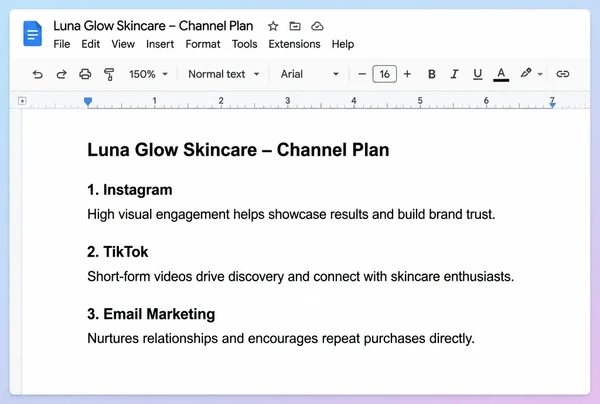
Task: Check cloud save status icon
Action: (317, 26)
